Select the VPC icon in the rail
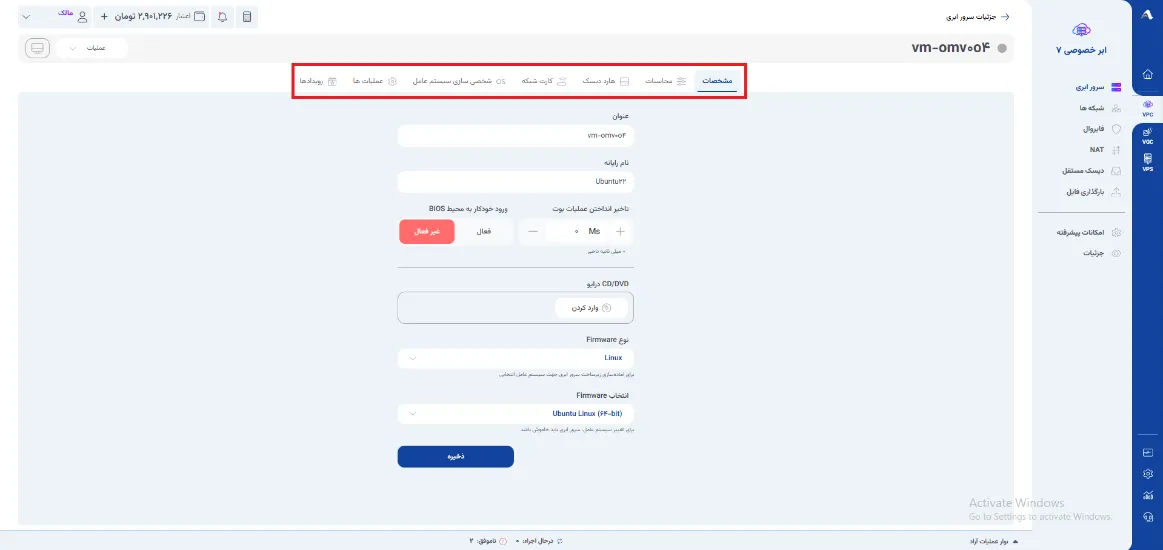 (1147, 108)
